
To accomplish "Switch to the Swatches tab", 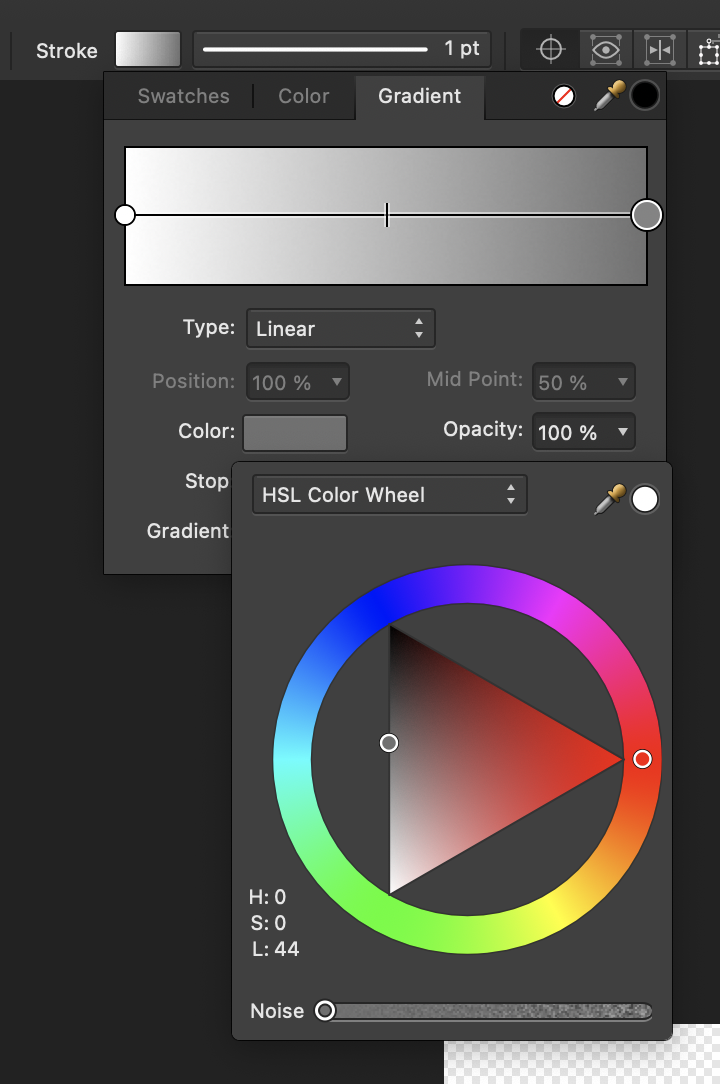I will (183, 96).
